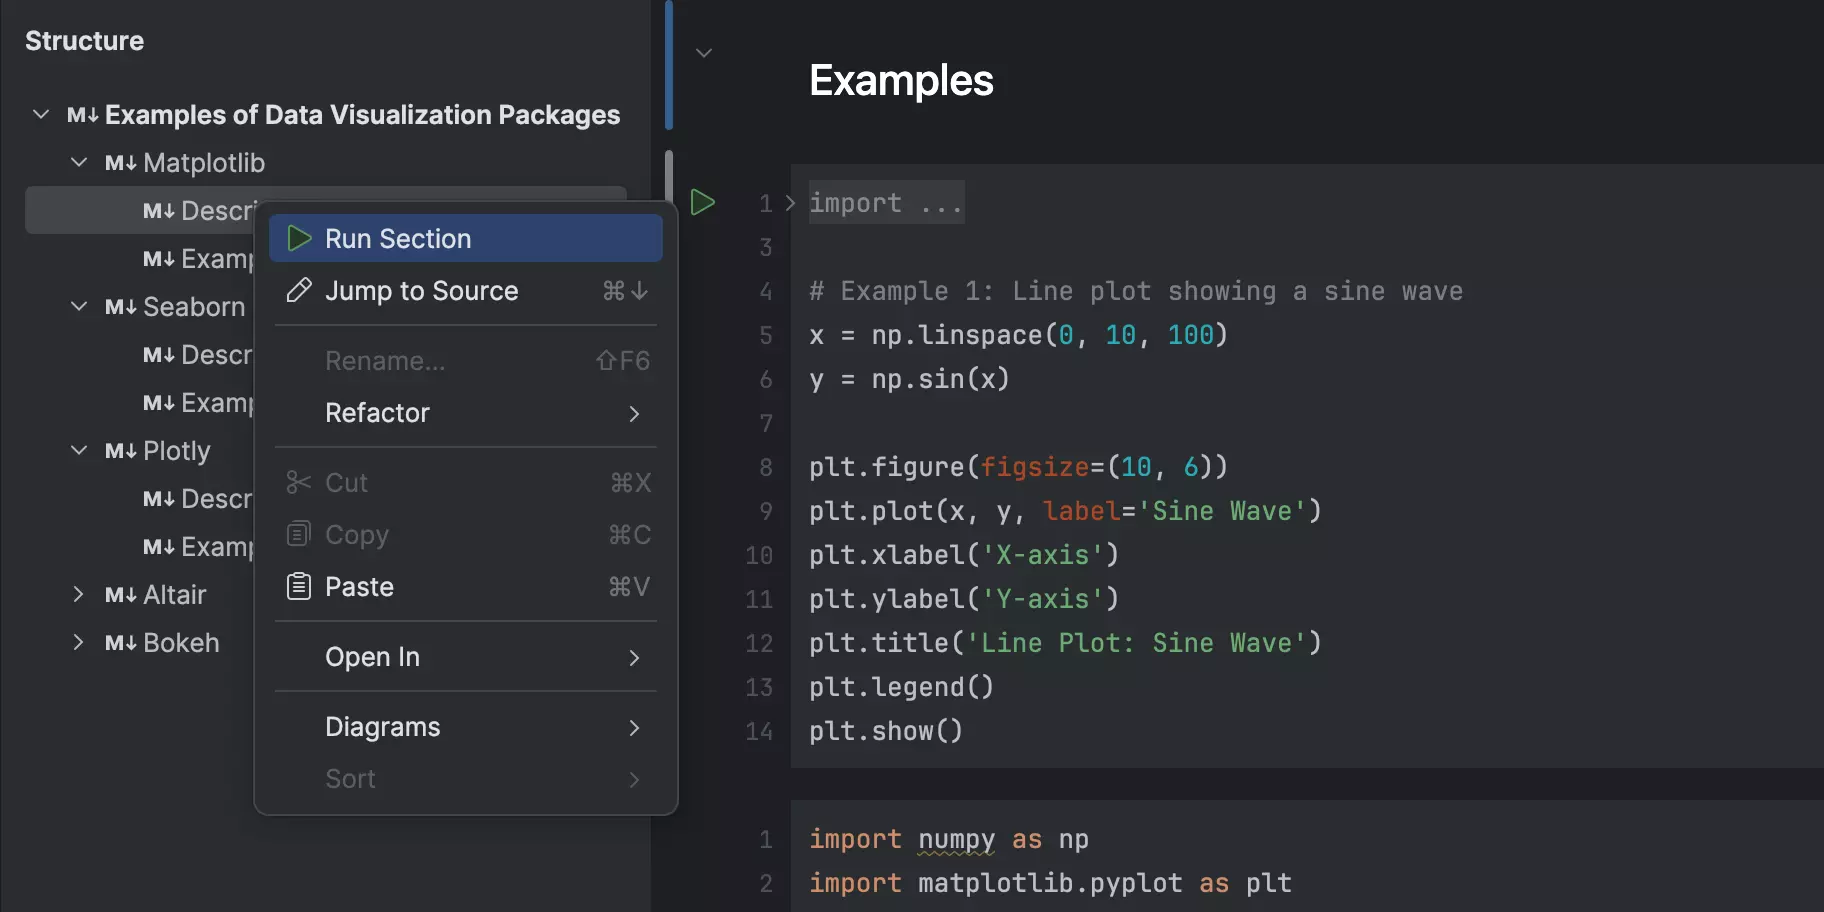This screenshot has height=912, width=1824.
Task: Click the Copy icon in the context menu
Action: pos(297,534)
